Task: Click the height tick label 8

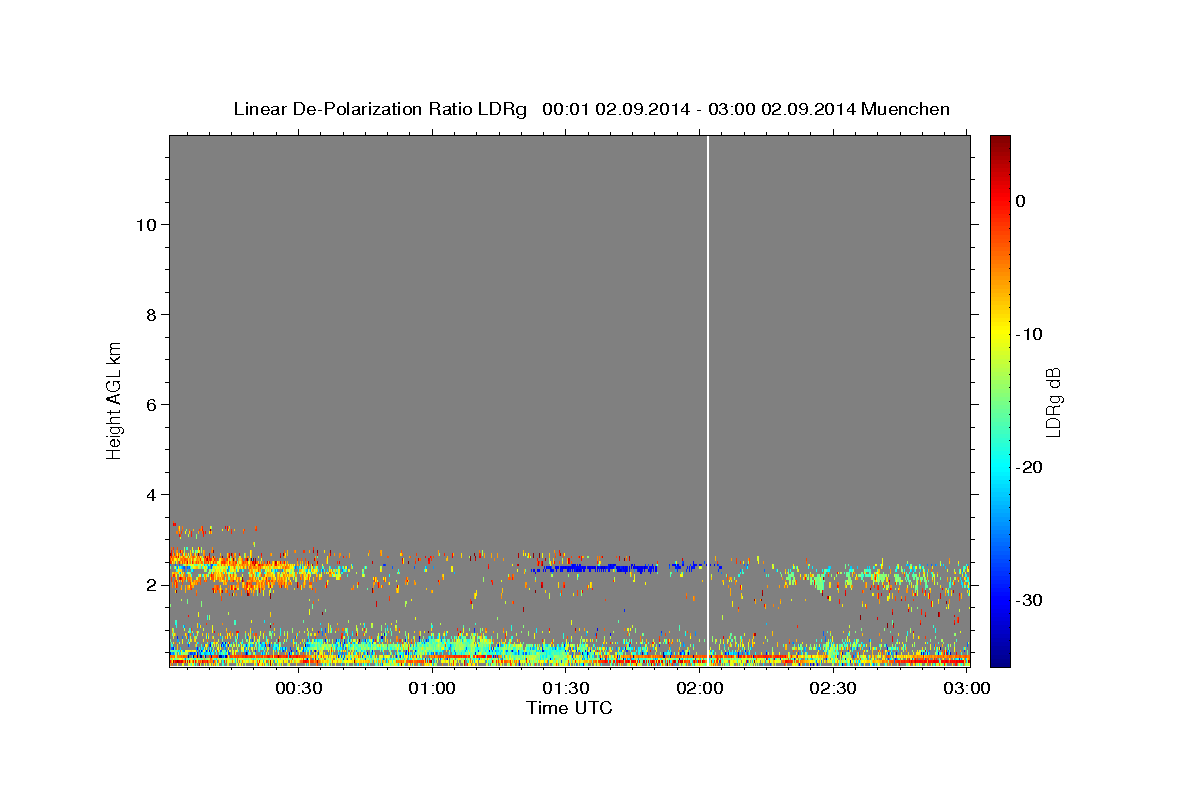Action: (153, 315)
